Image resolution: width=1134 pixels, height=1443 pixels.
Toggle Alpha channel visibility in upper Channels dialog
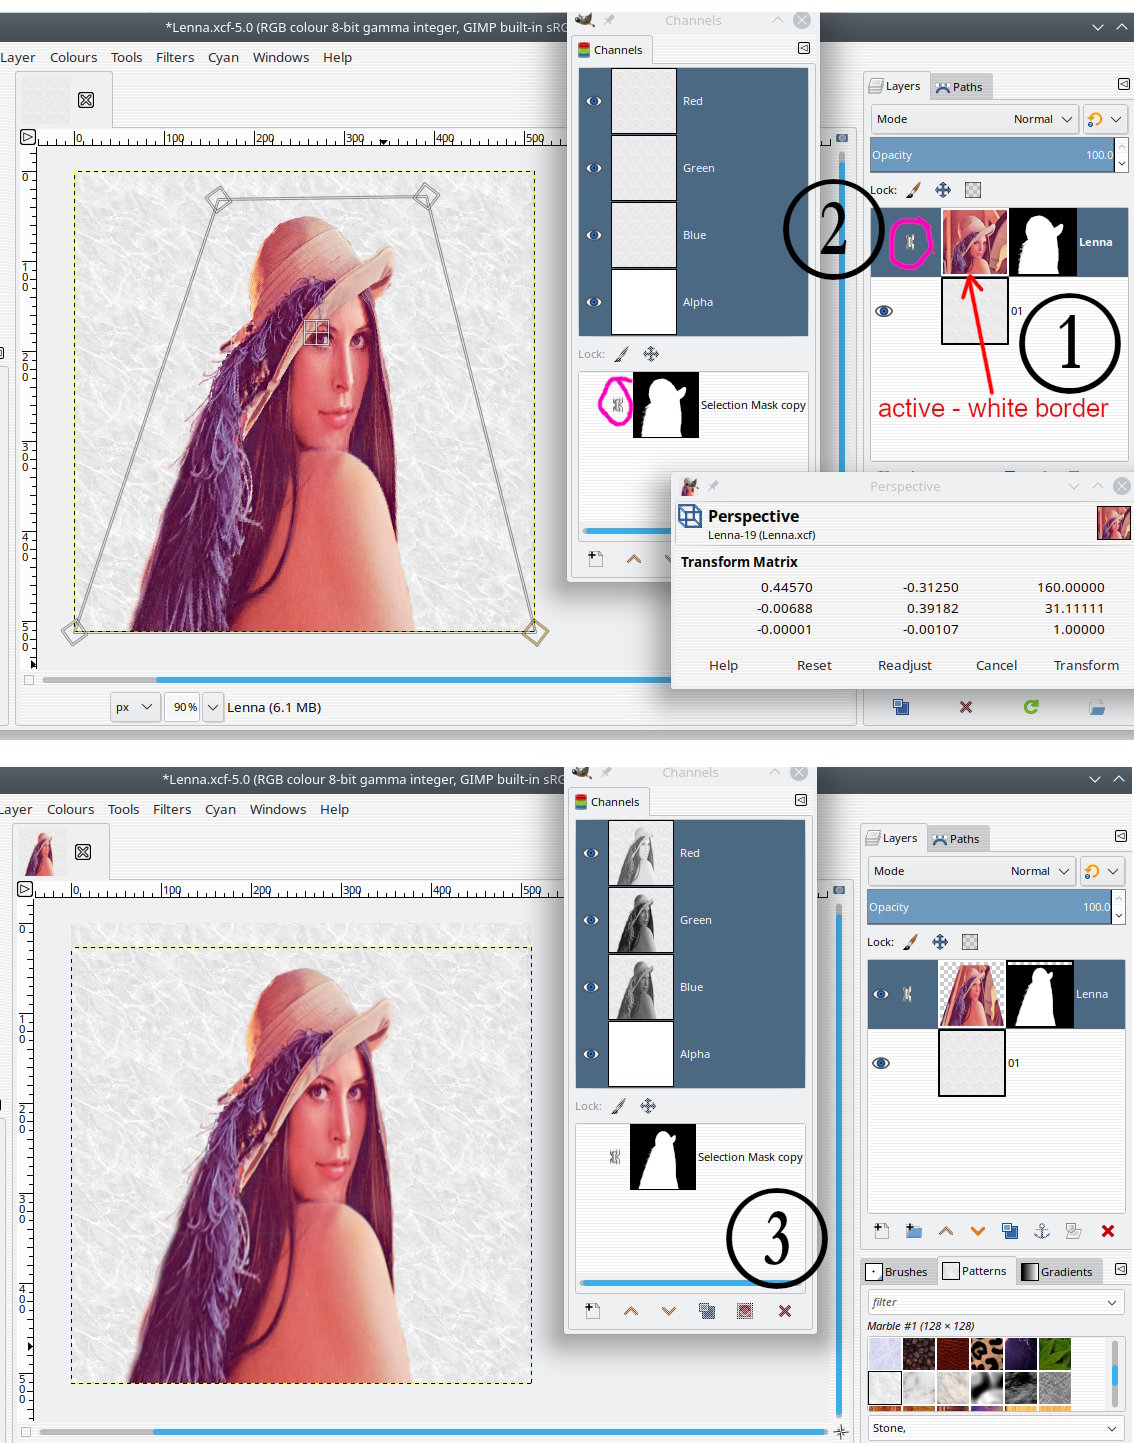point(594,302)
